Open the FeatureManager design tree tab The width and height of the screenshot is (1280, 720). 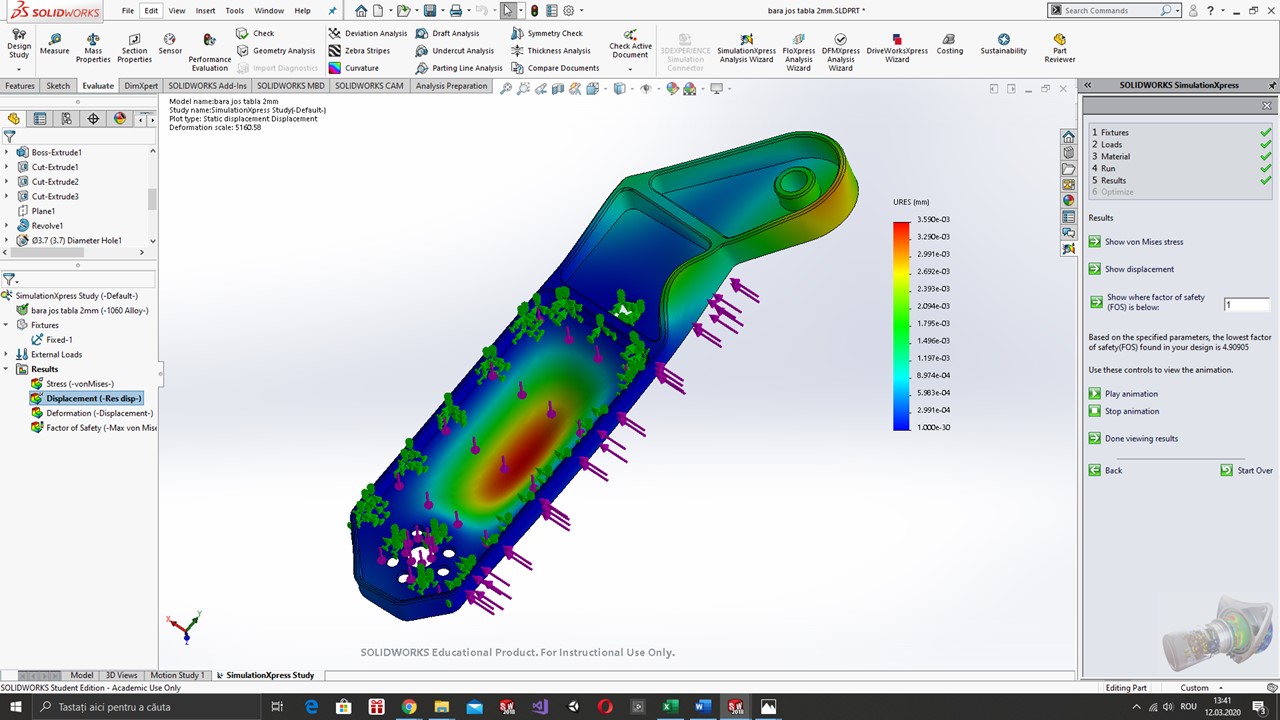pyautogui.click(x=14, y=118)
